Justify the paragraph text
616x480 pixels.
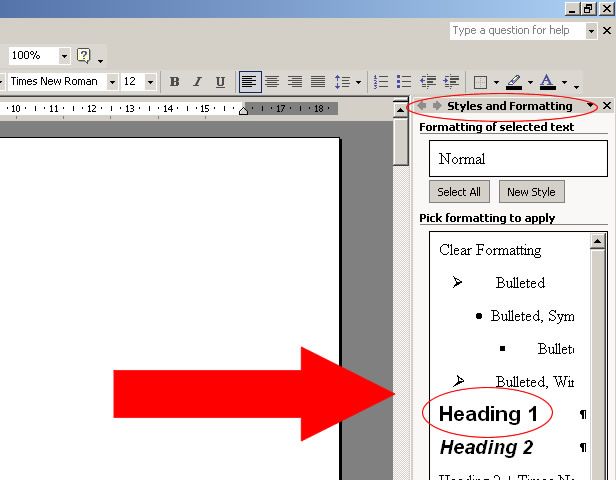(318, 82)
